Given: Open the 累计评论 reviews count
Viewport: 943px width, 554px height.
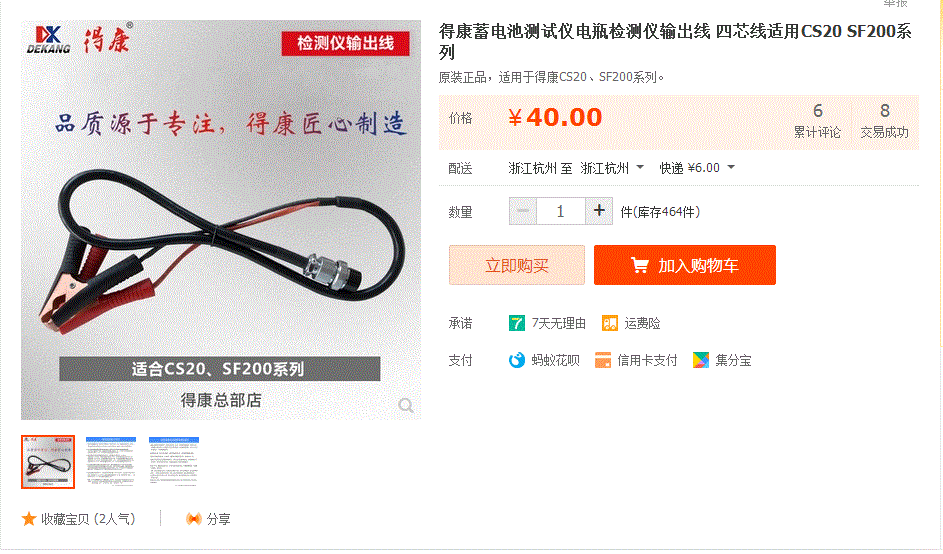Looking at the screenshot, I should point(817,122).
